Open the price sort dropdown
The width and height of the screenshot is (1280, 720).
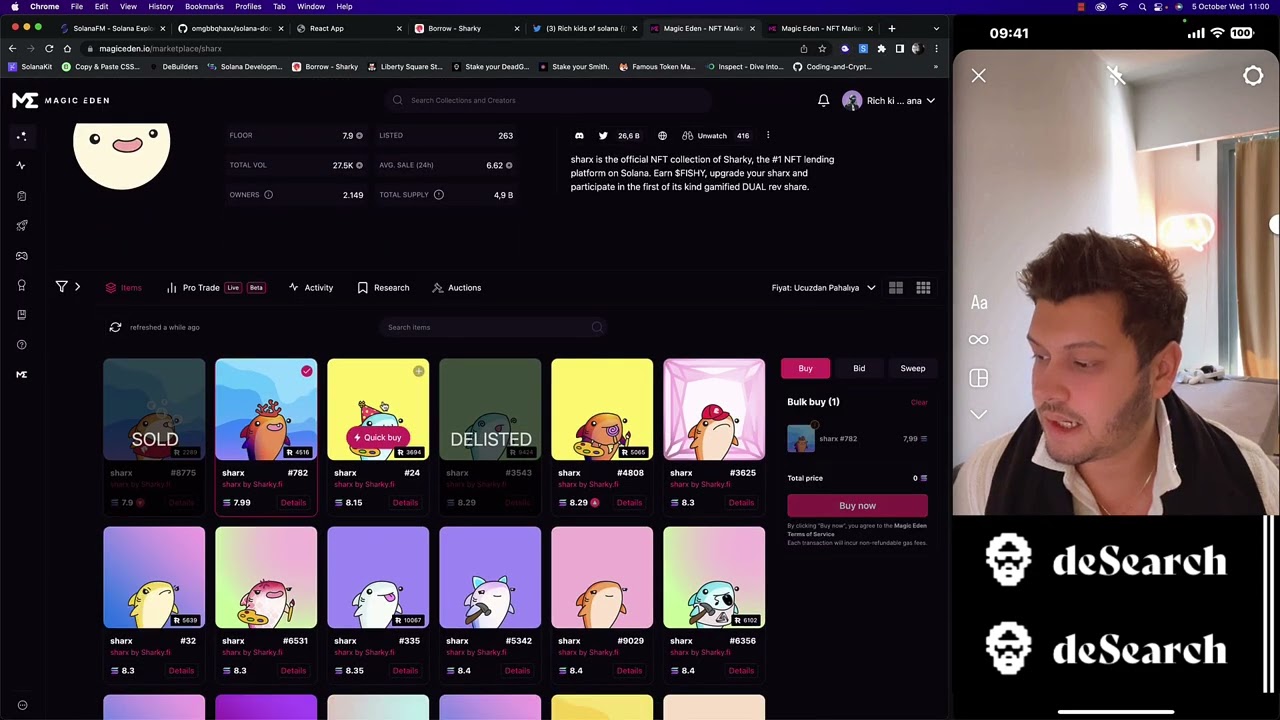click(823, 288)
